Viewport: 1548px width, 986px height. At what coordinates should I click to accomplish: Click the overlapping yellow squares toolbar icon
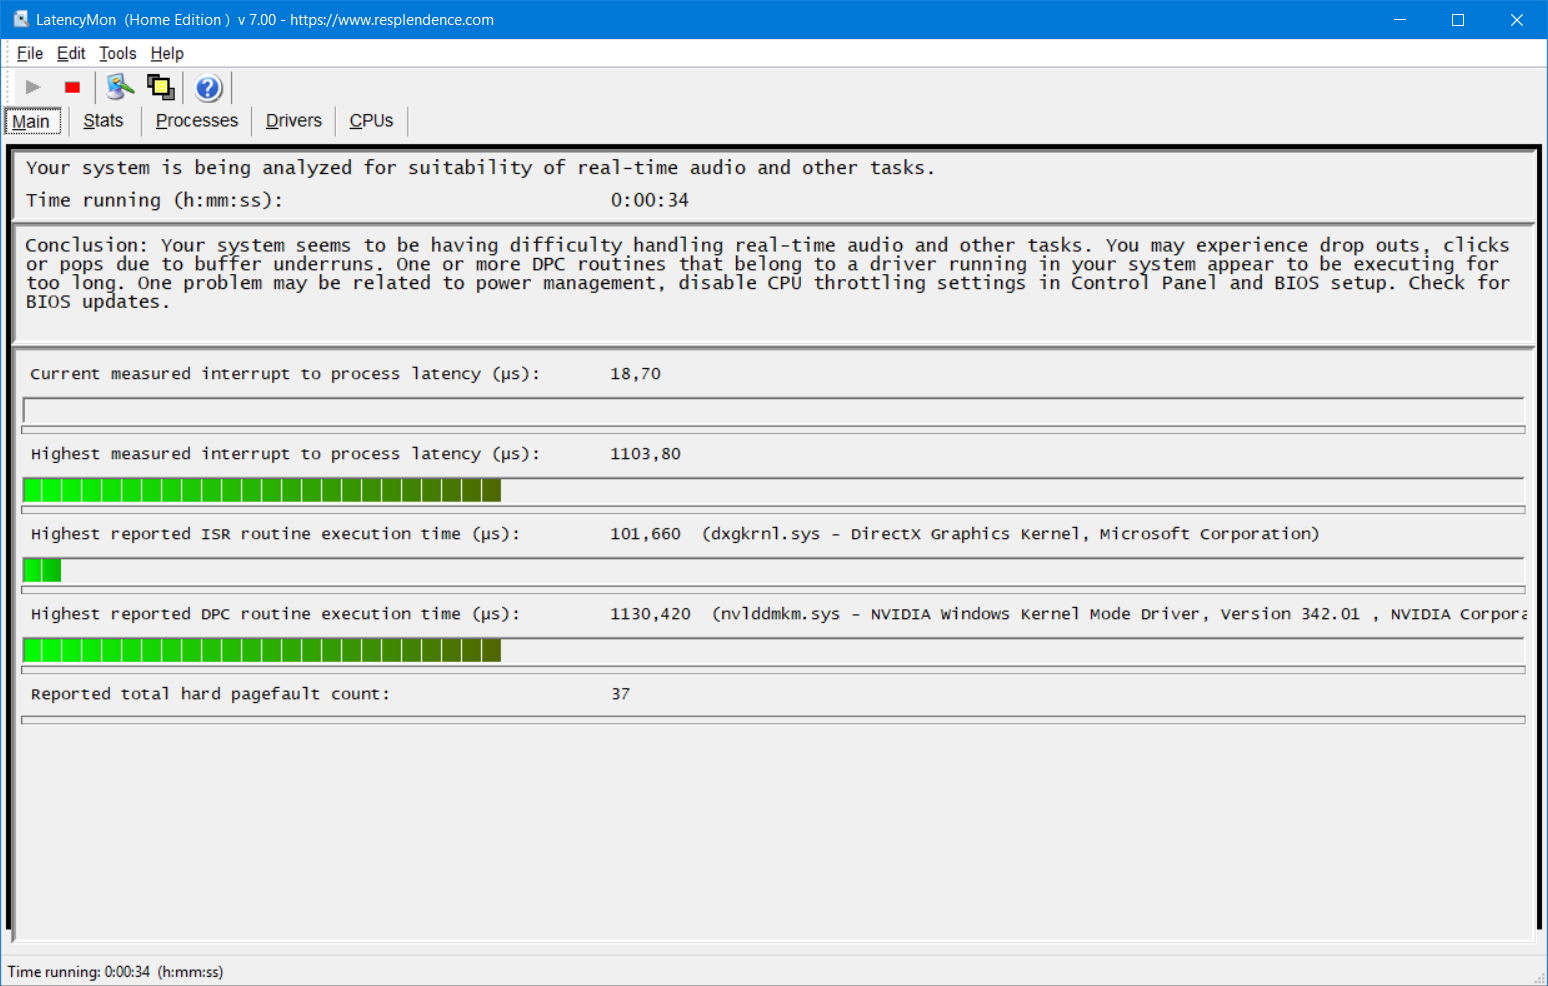[x=160, y=88]
